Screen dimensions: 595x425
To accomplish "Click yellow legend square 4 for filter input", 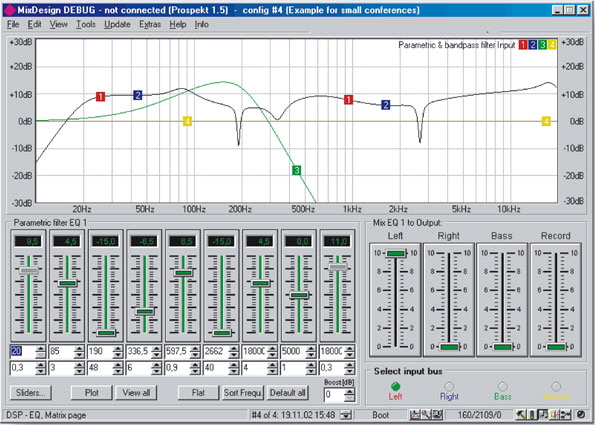I will (552, 46).
